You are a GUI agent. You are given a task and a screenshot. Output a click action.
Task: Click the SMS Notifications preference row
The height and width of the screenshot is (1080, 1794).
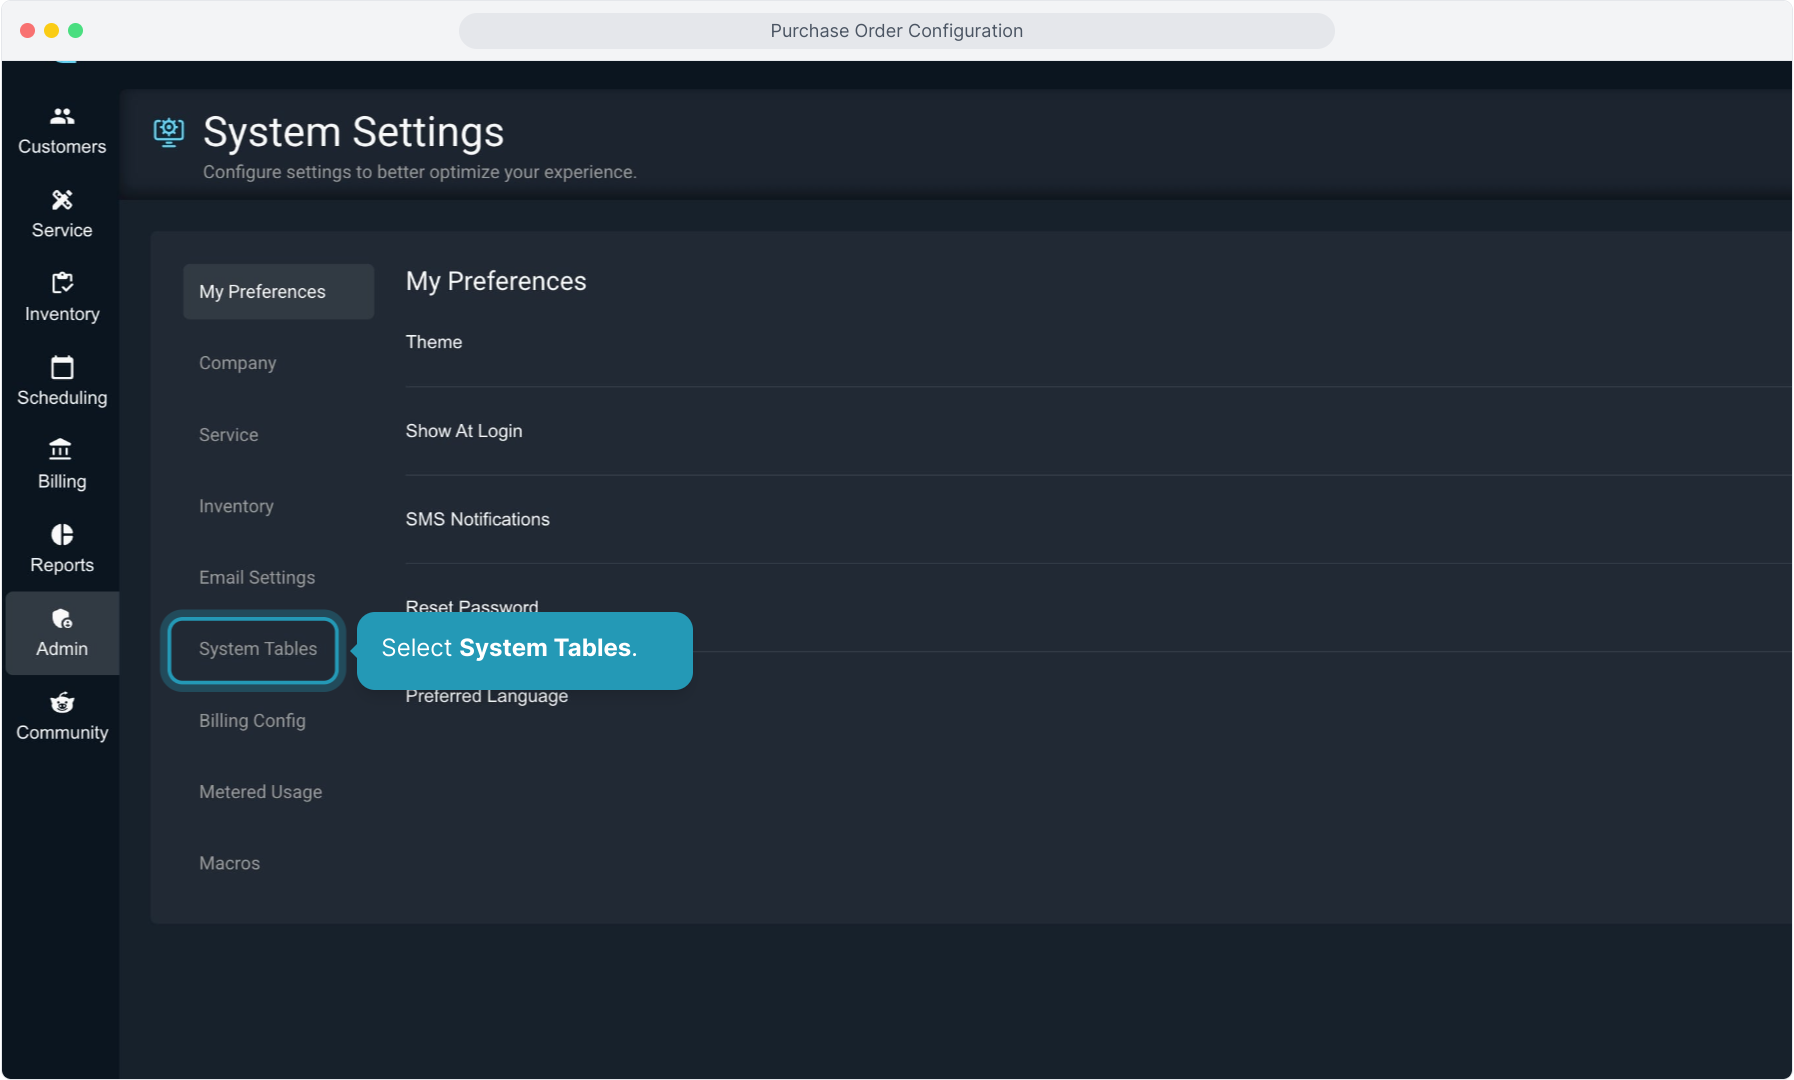point(477,519)
